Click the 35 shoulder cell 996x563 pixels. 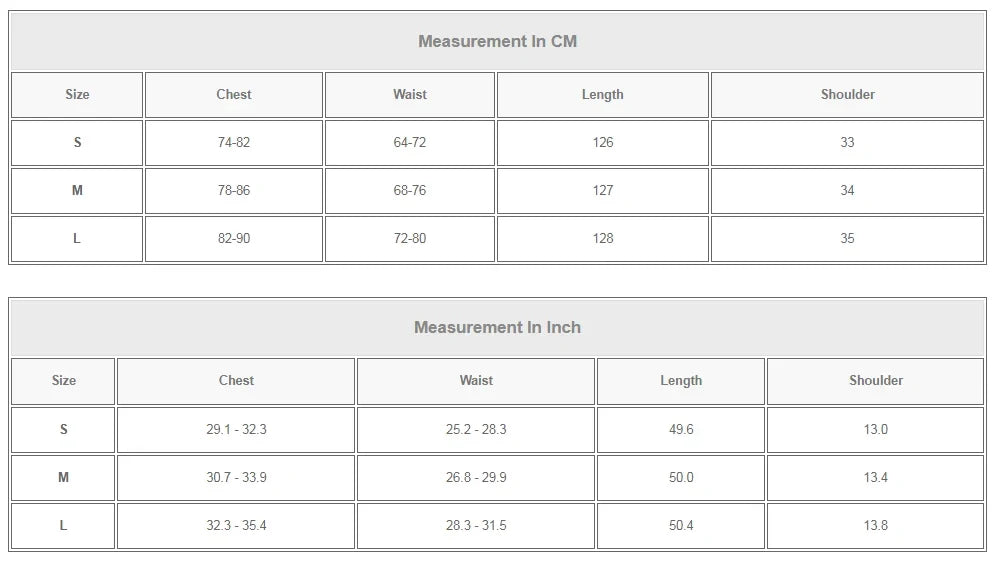coord(847,239)
